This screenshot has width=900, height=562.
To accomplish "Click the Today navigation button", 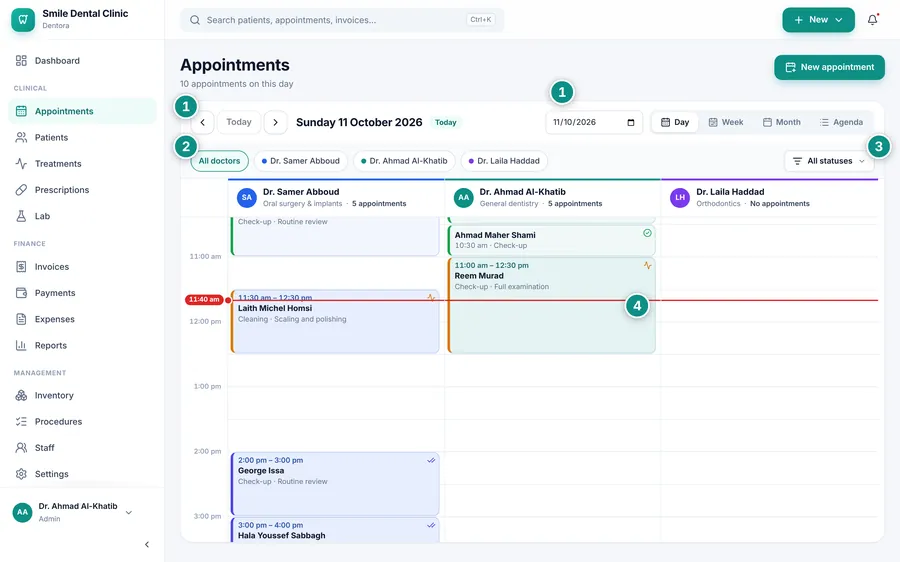I will [x=239, y=122].
